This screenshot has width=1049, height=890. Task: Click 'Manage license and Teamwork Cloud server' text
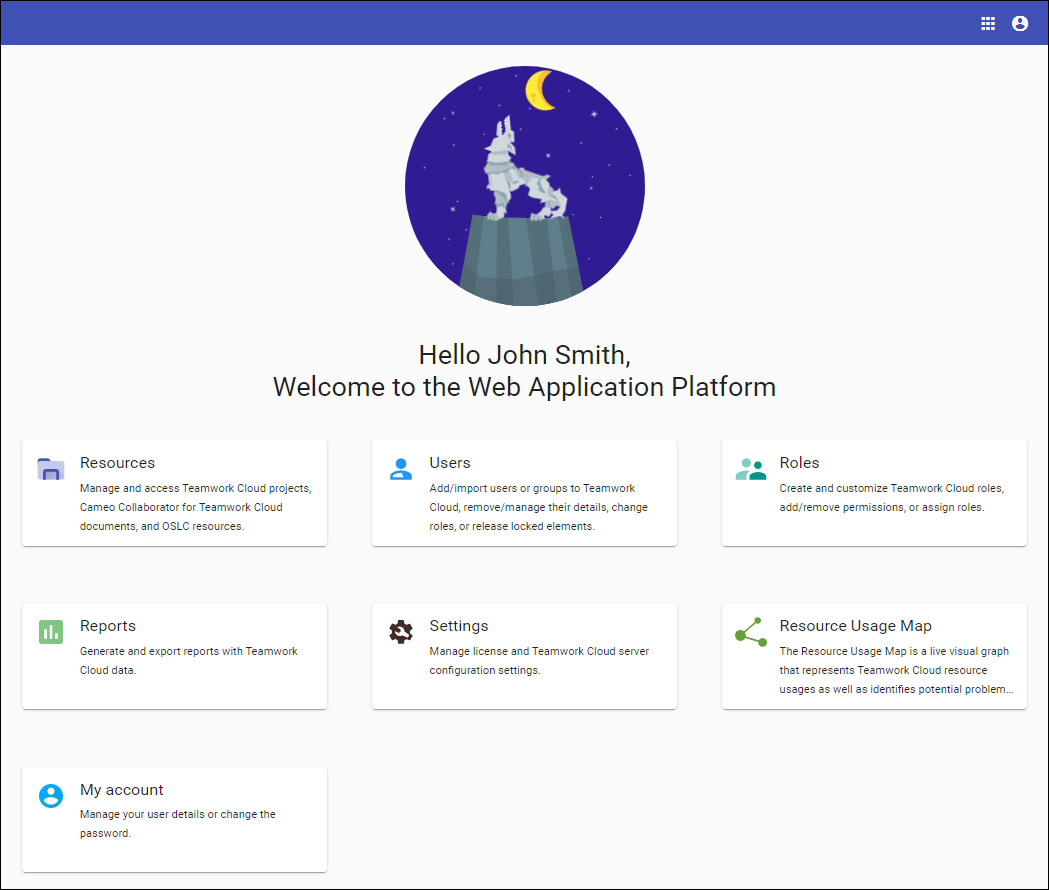539,660
